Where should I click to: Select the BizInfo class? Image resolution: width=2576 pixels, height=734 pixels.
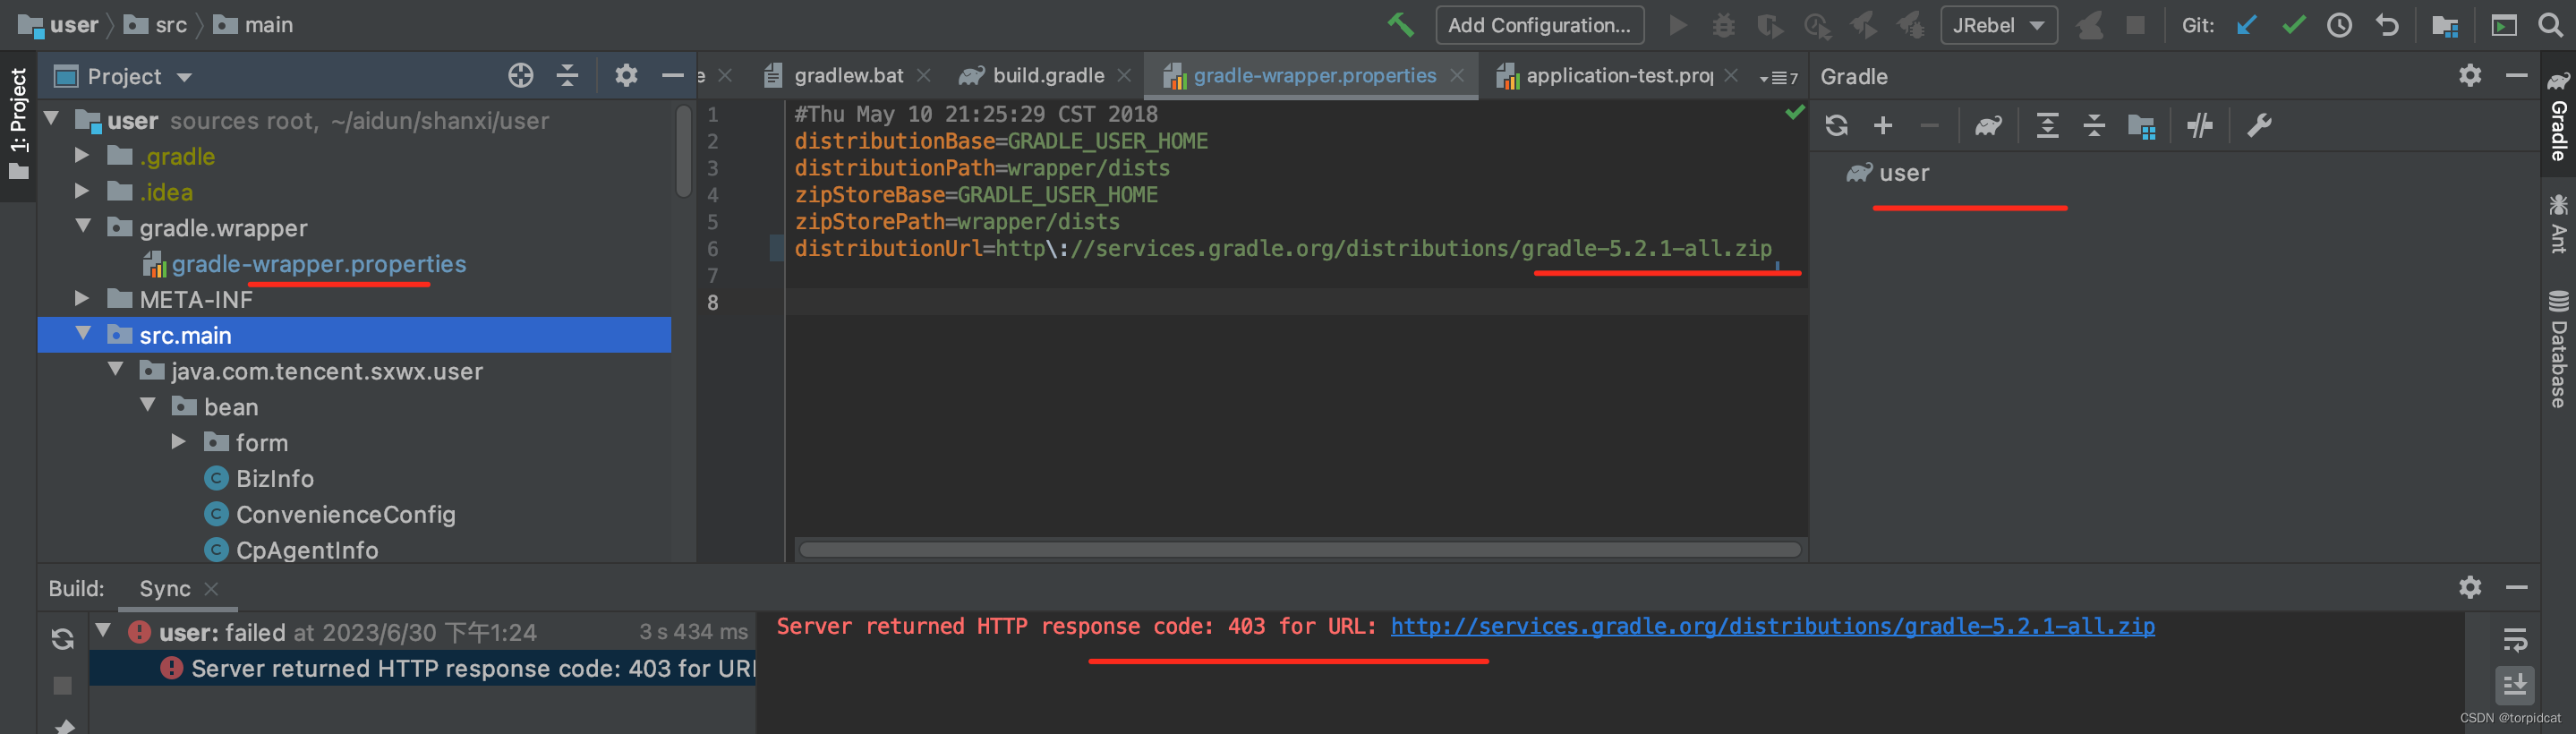tap(274, 478)
